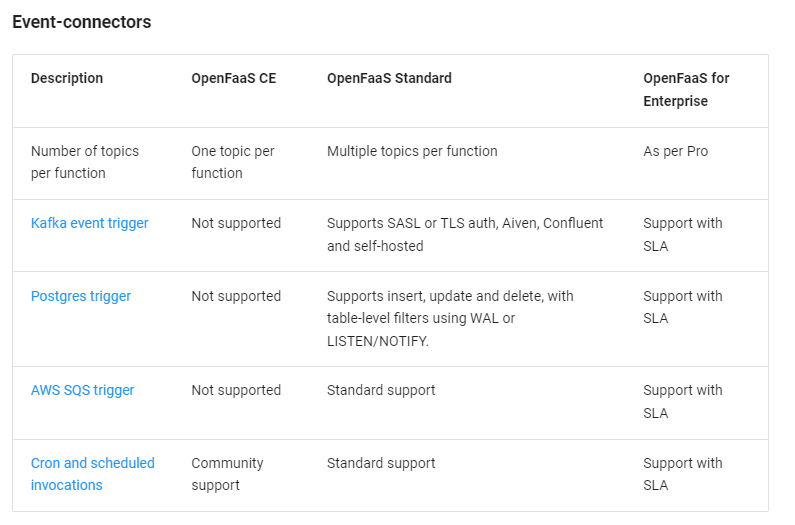The width and height of the screenshot is (795, 525).
Task: Open the AWS SQS trigger link
Action: [82, 390]
